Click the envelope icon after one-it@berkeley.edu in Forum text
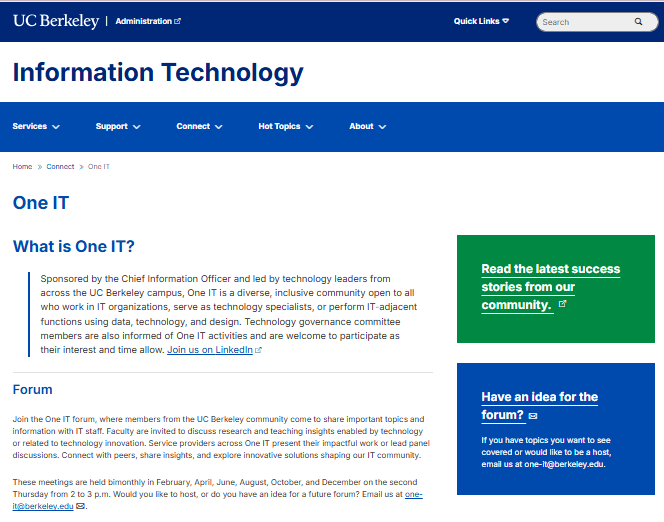664x522 pixels. 80,506
